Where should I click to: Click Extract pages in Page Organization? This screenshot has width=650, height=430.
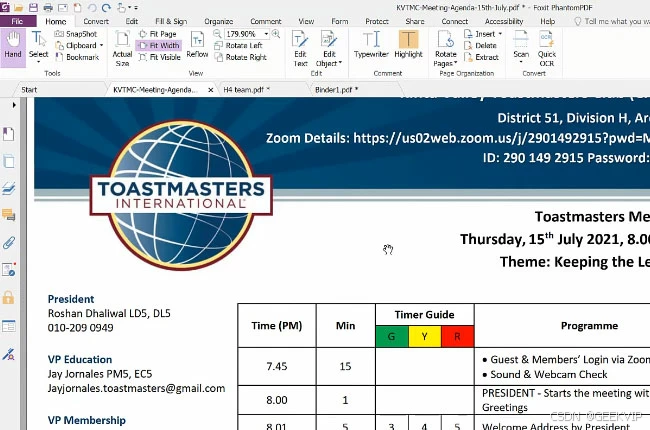(x=481, y=57)
